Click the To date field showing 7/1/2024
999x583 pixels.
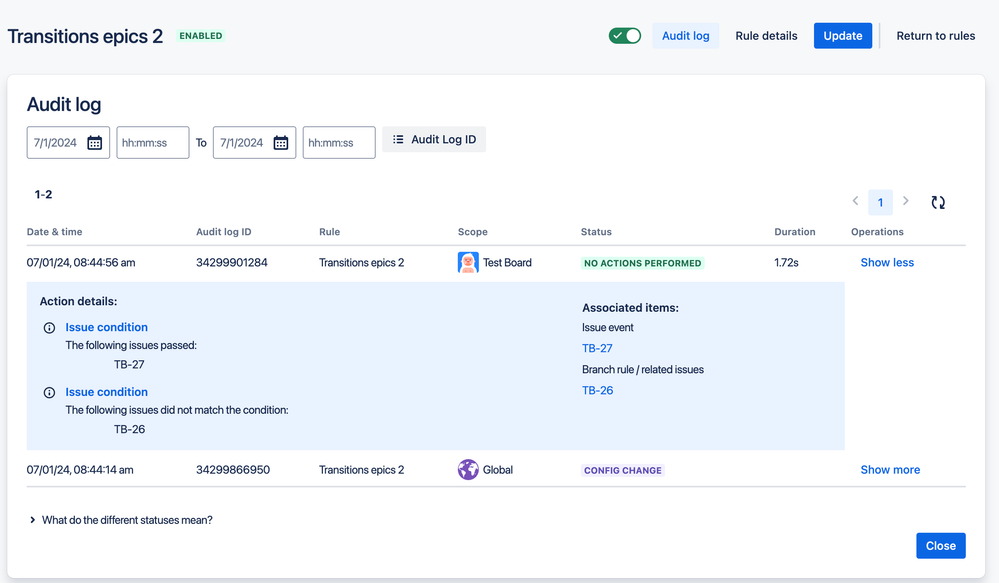(254, 143)
